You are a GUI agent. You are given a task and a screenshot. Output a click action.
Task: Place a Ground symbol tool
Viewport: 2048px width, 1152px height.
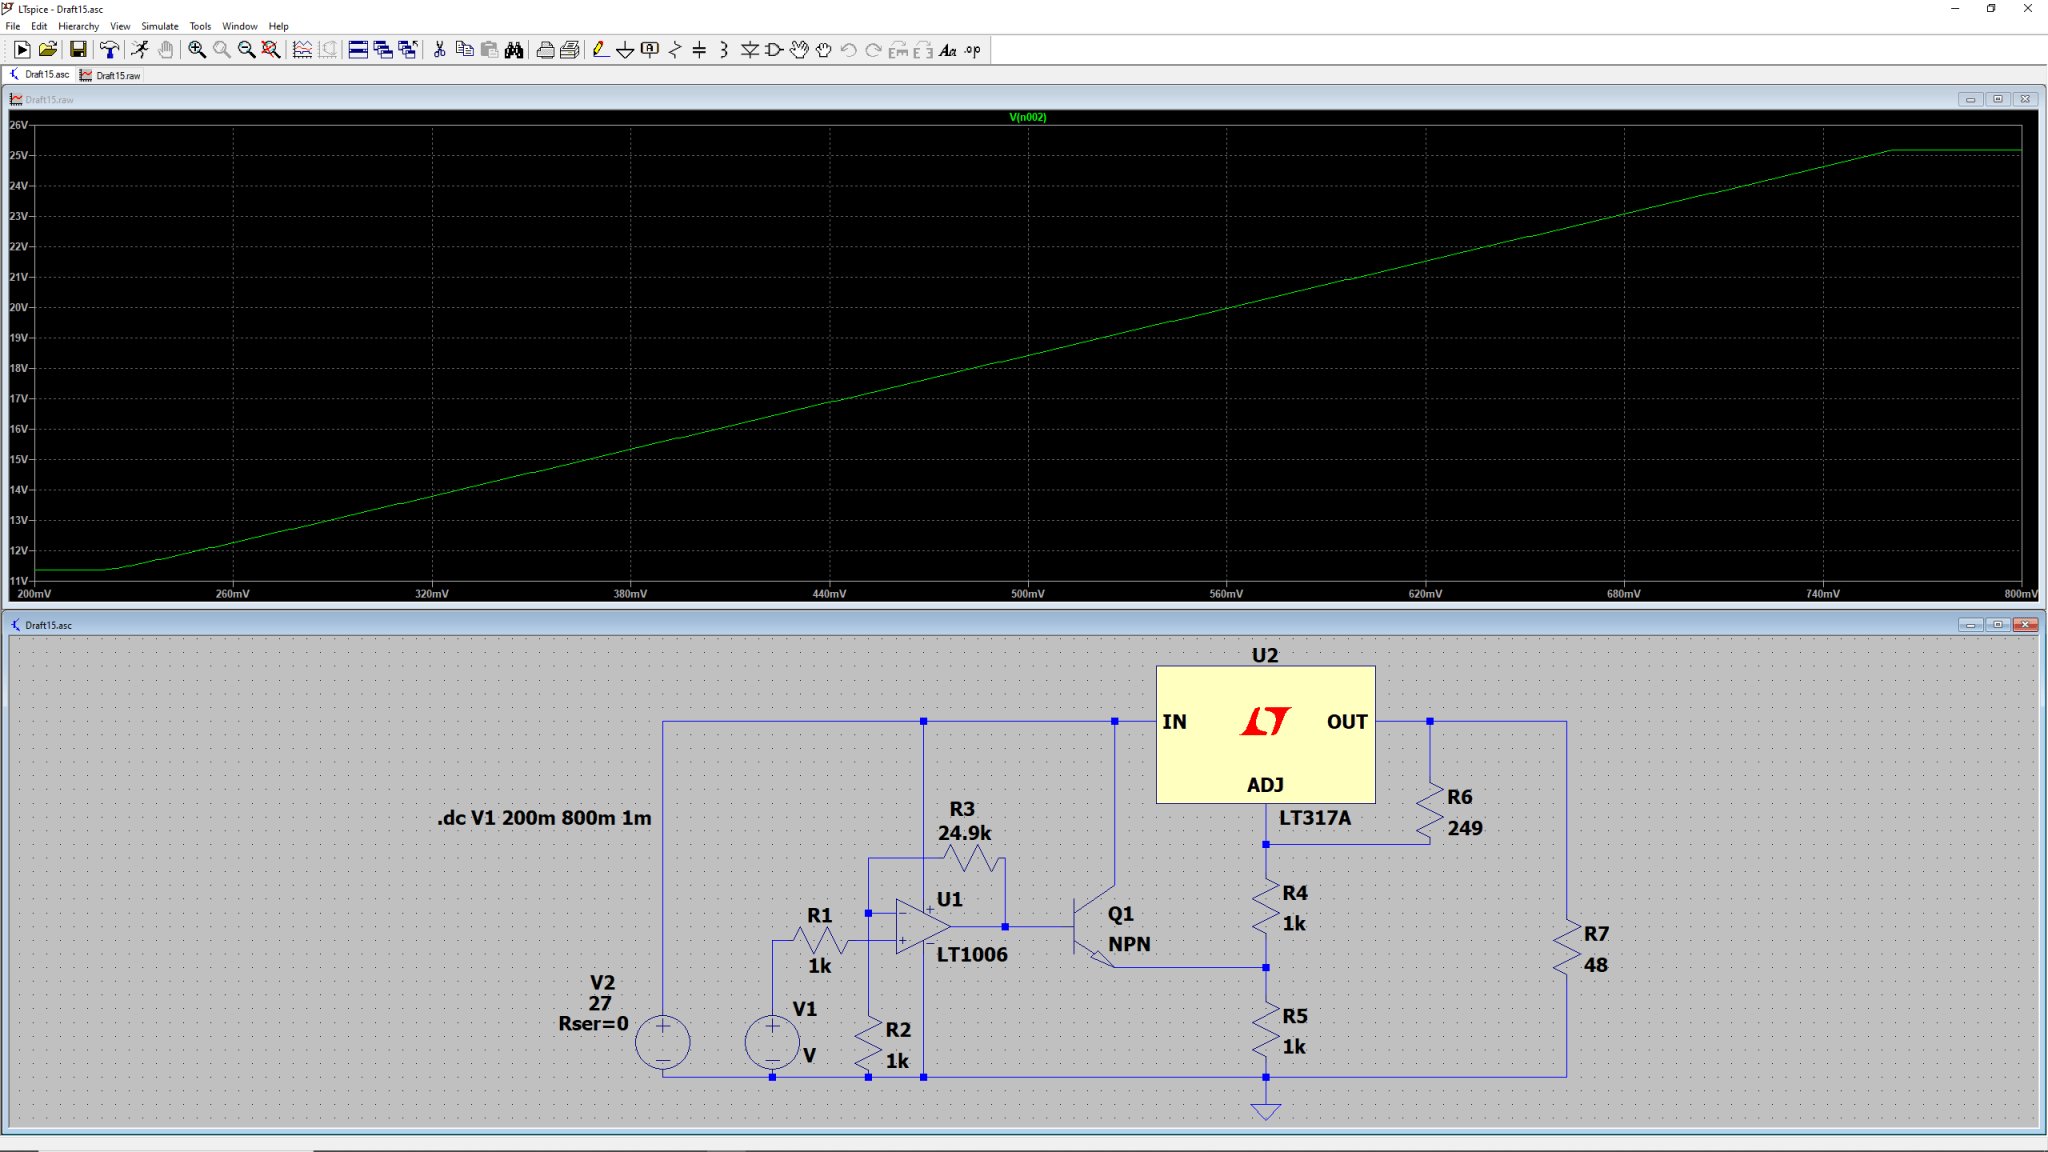tap(625, 50)
